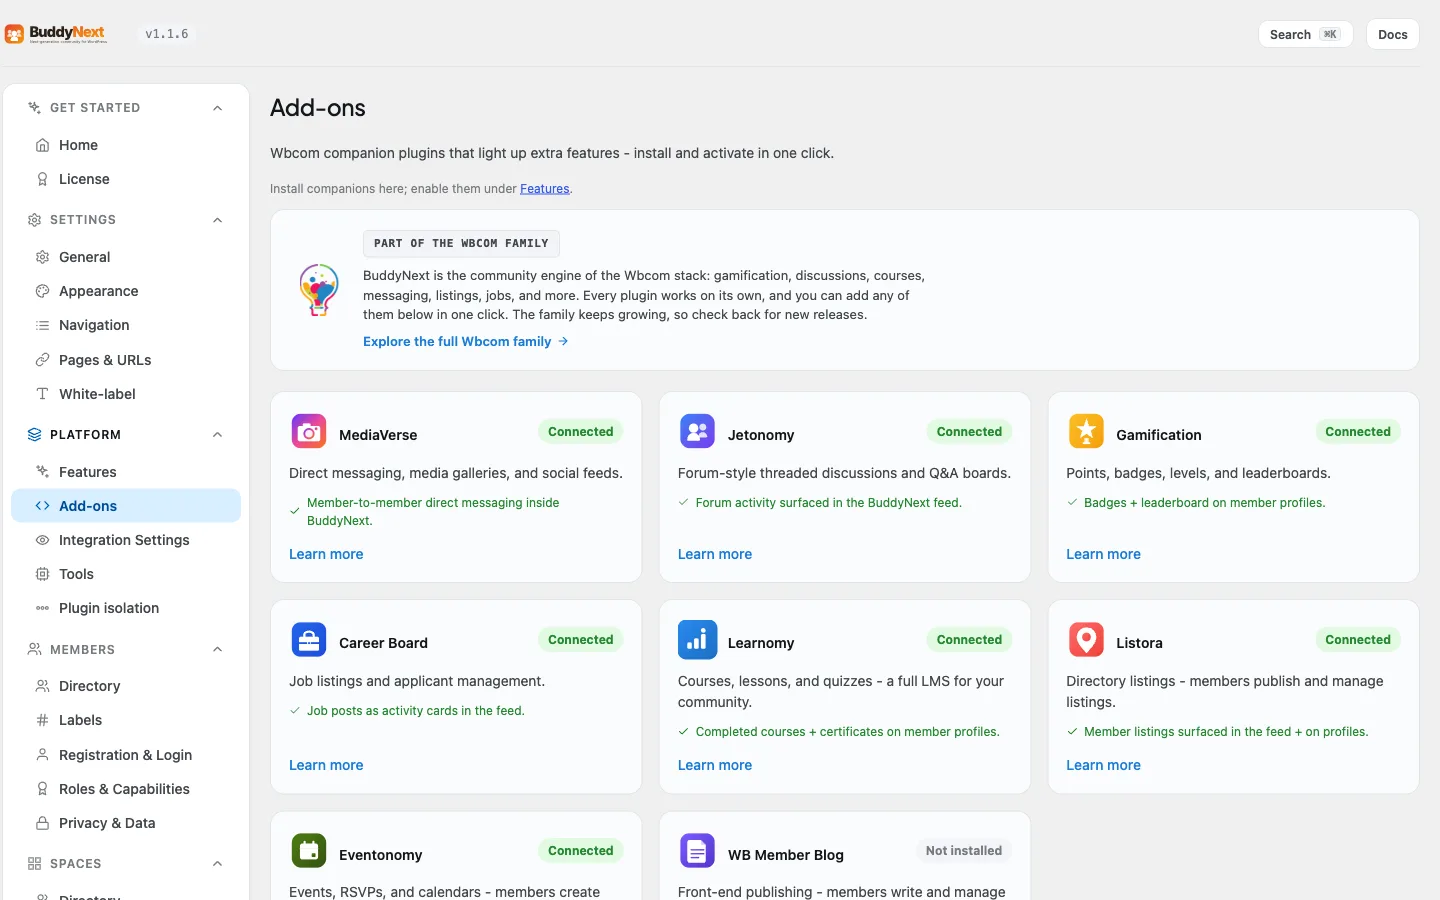Open the Home menu item
This screenshot has height=900, width=1440.
[x=126, y=145]
